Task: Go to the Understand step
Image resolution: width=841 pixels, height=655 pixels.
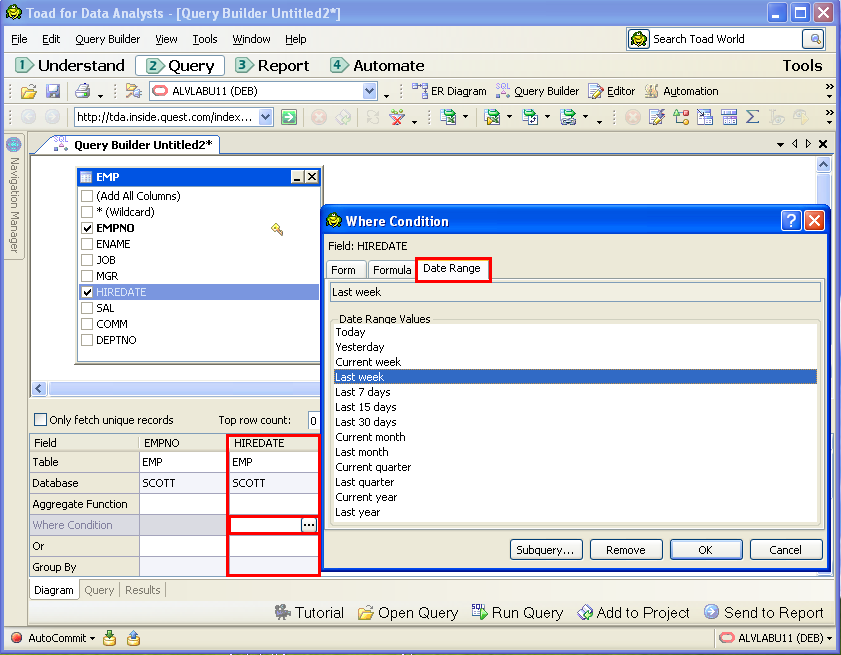Action: click(x=70, y=65)
